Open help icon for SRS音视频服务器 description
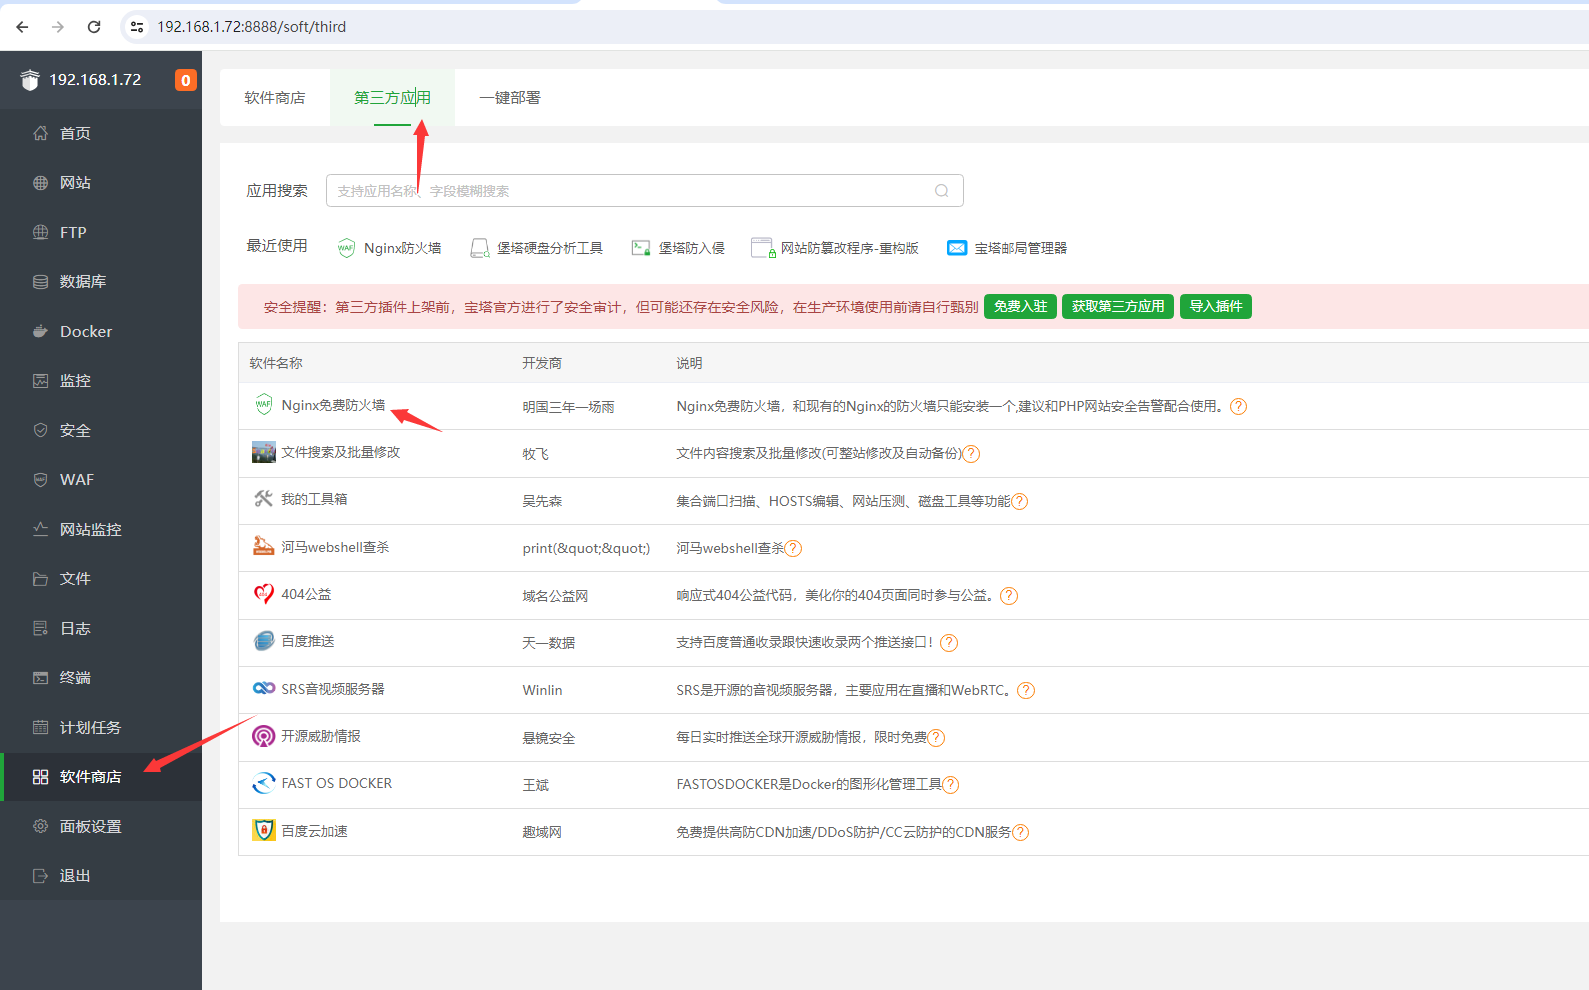This screenshot has height=990, width=1589. 1026,691
